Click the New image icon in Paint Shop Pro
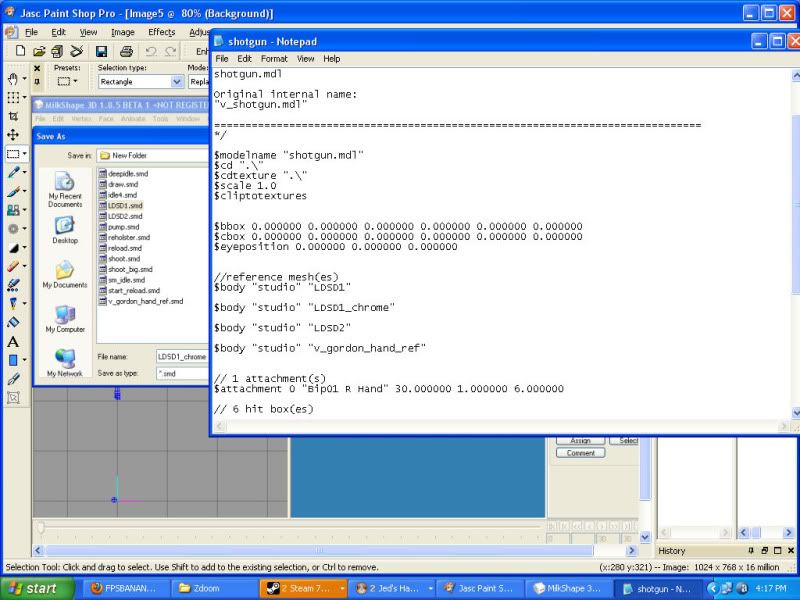Image resolution: width=800 pixels, height=600 pixels. click(20, 51)
